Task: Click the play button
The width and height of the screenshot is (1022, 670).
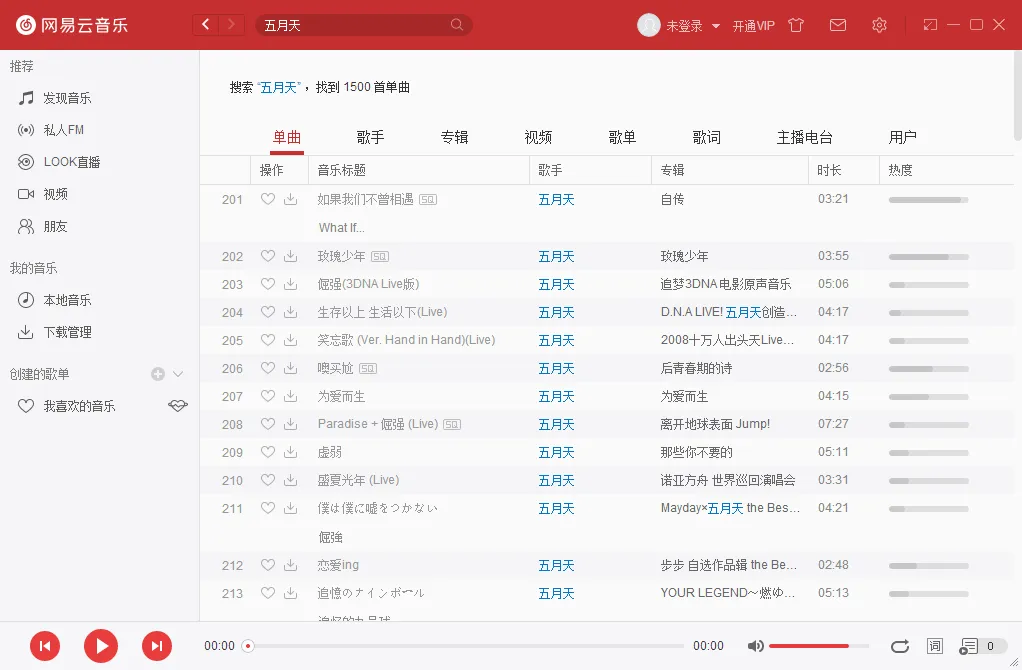Action: click(101, 646)
